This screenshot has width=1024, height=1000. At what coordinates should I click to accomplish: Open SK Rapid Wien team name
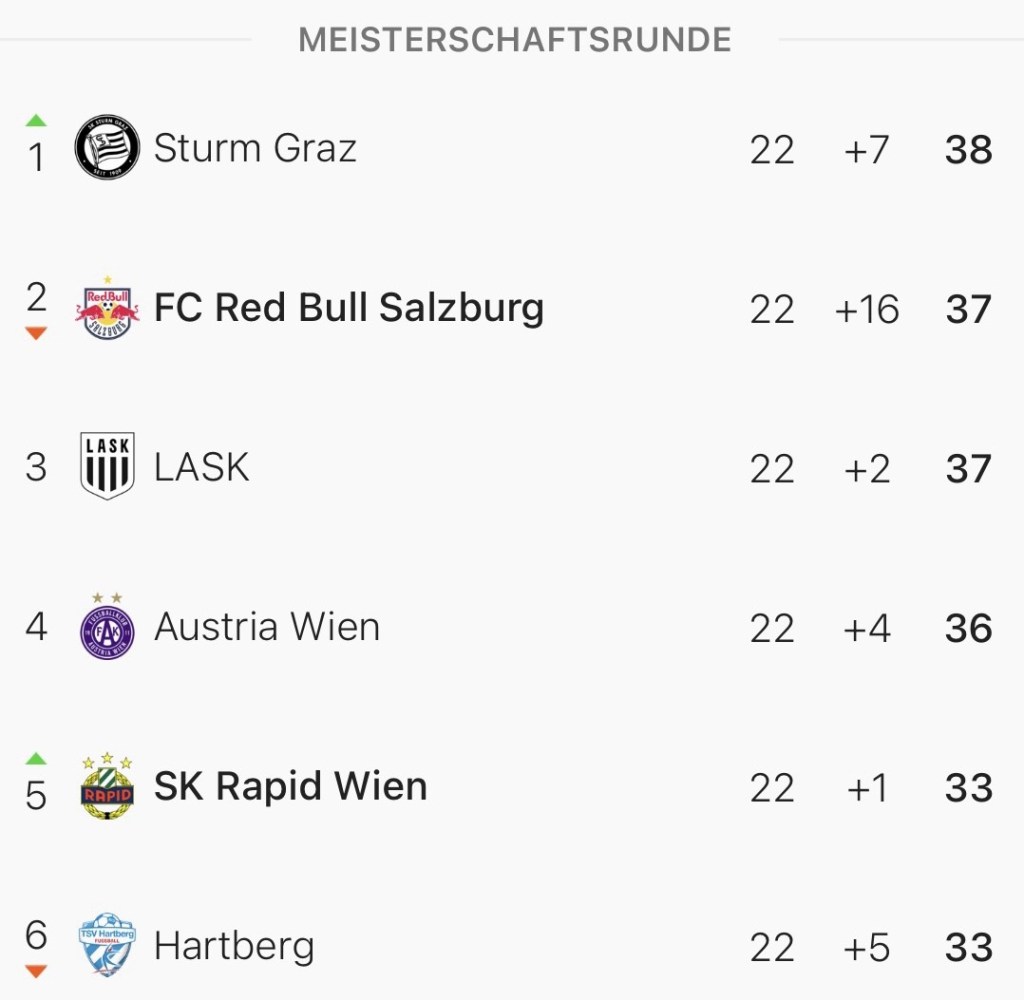[290, 787]
